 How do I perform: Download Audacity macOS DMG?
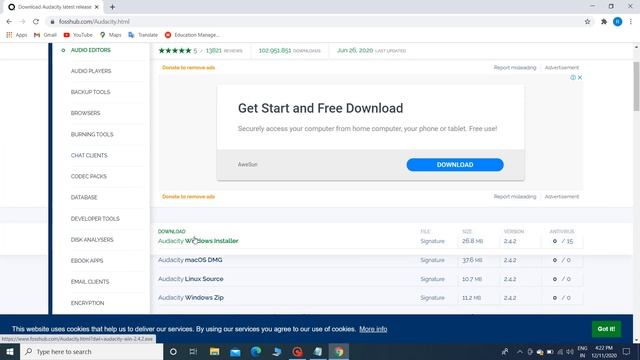[190, 260]
